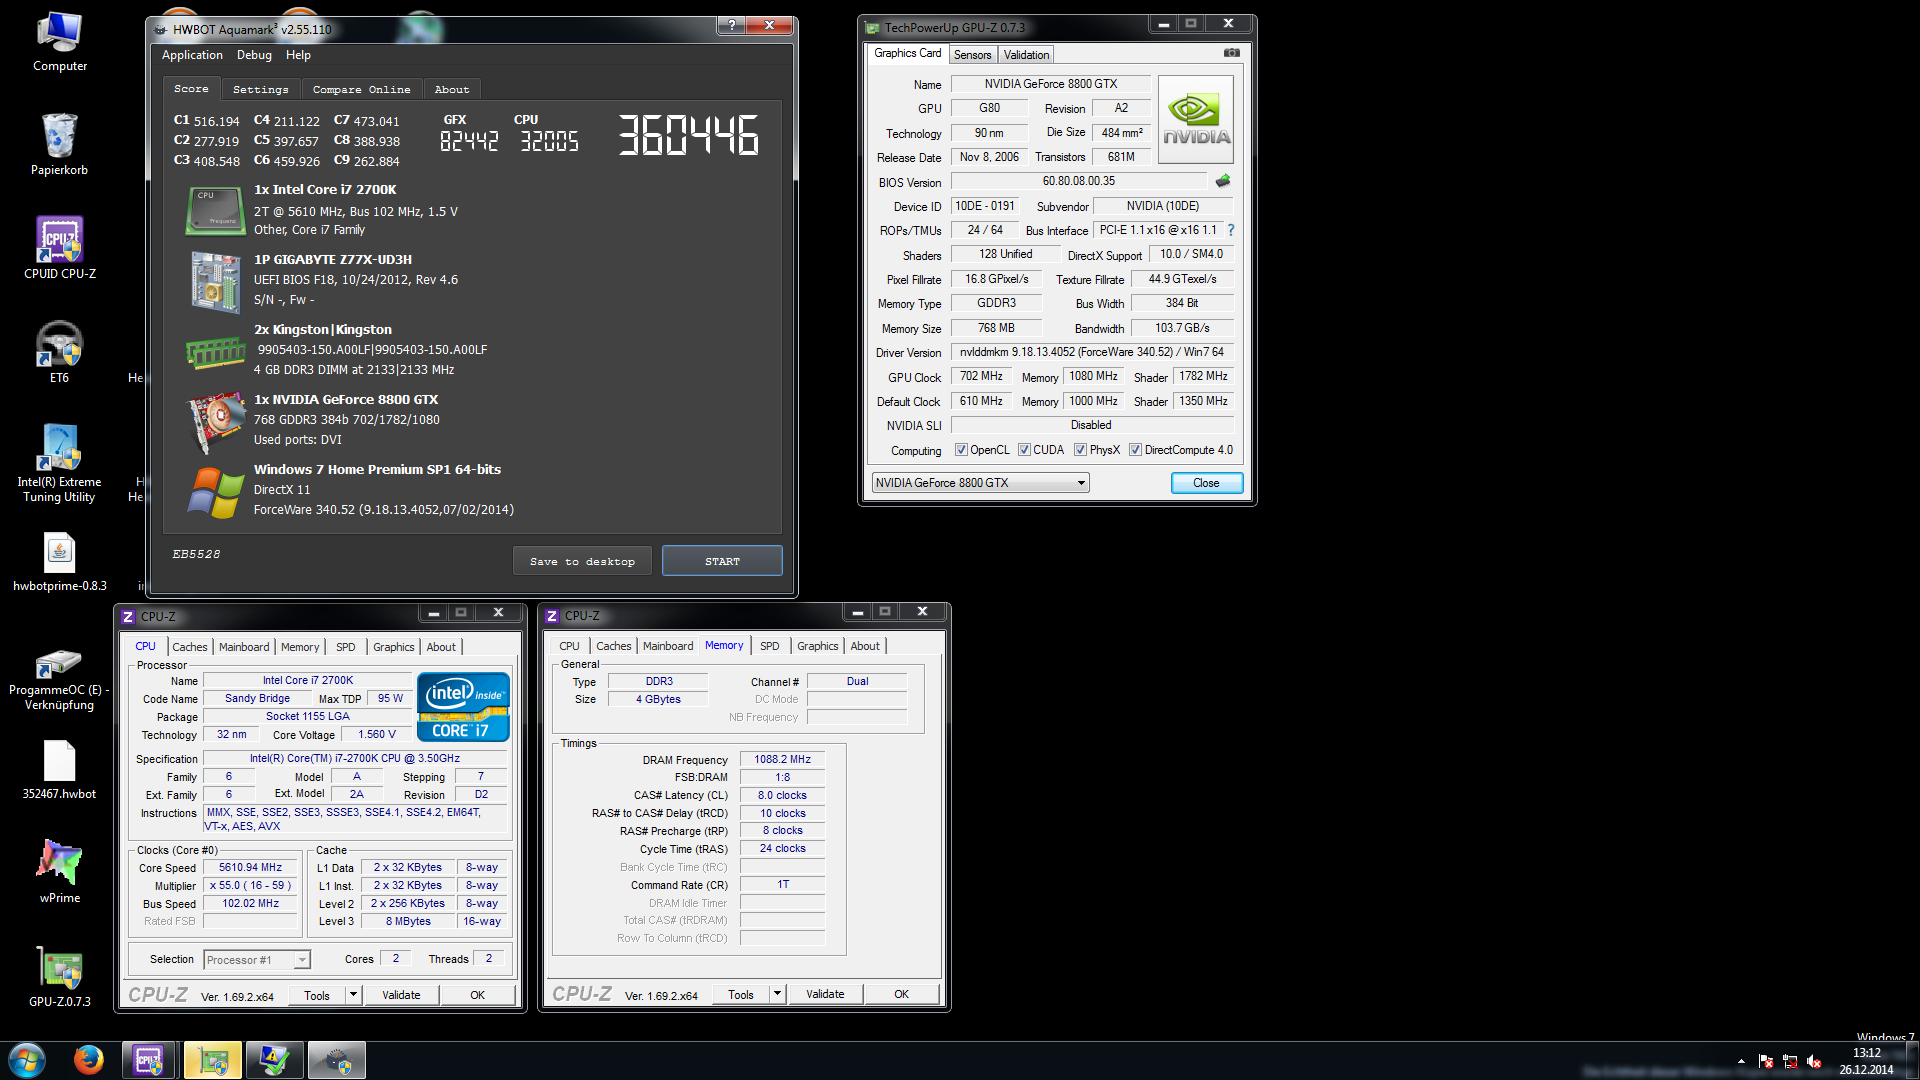Launch CPUID CPU-Z desktop shortcut
Viewport: 1920px width, 1080px height.
[60, 248]
